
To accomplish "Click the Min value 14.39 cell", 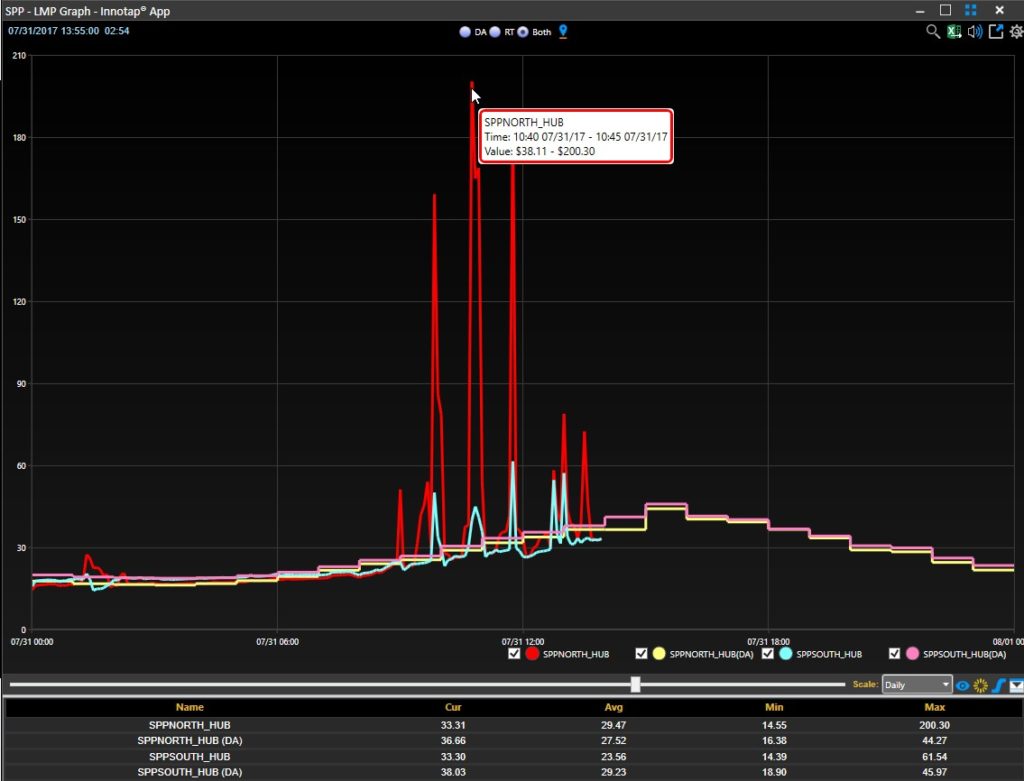I will click(x=774, y=757).
